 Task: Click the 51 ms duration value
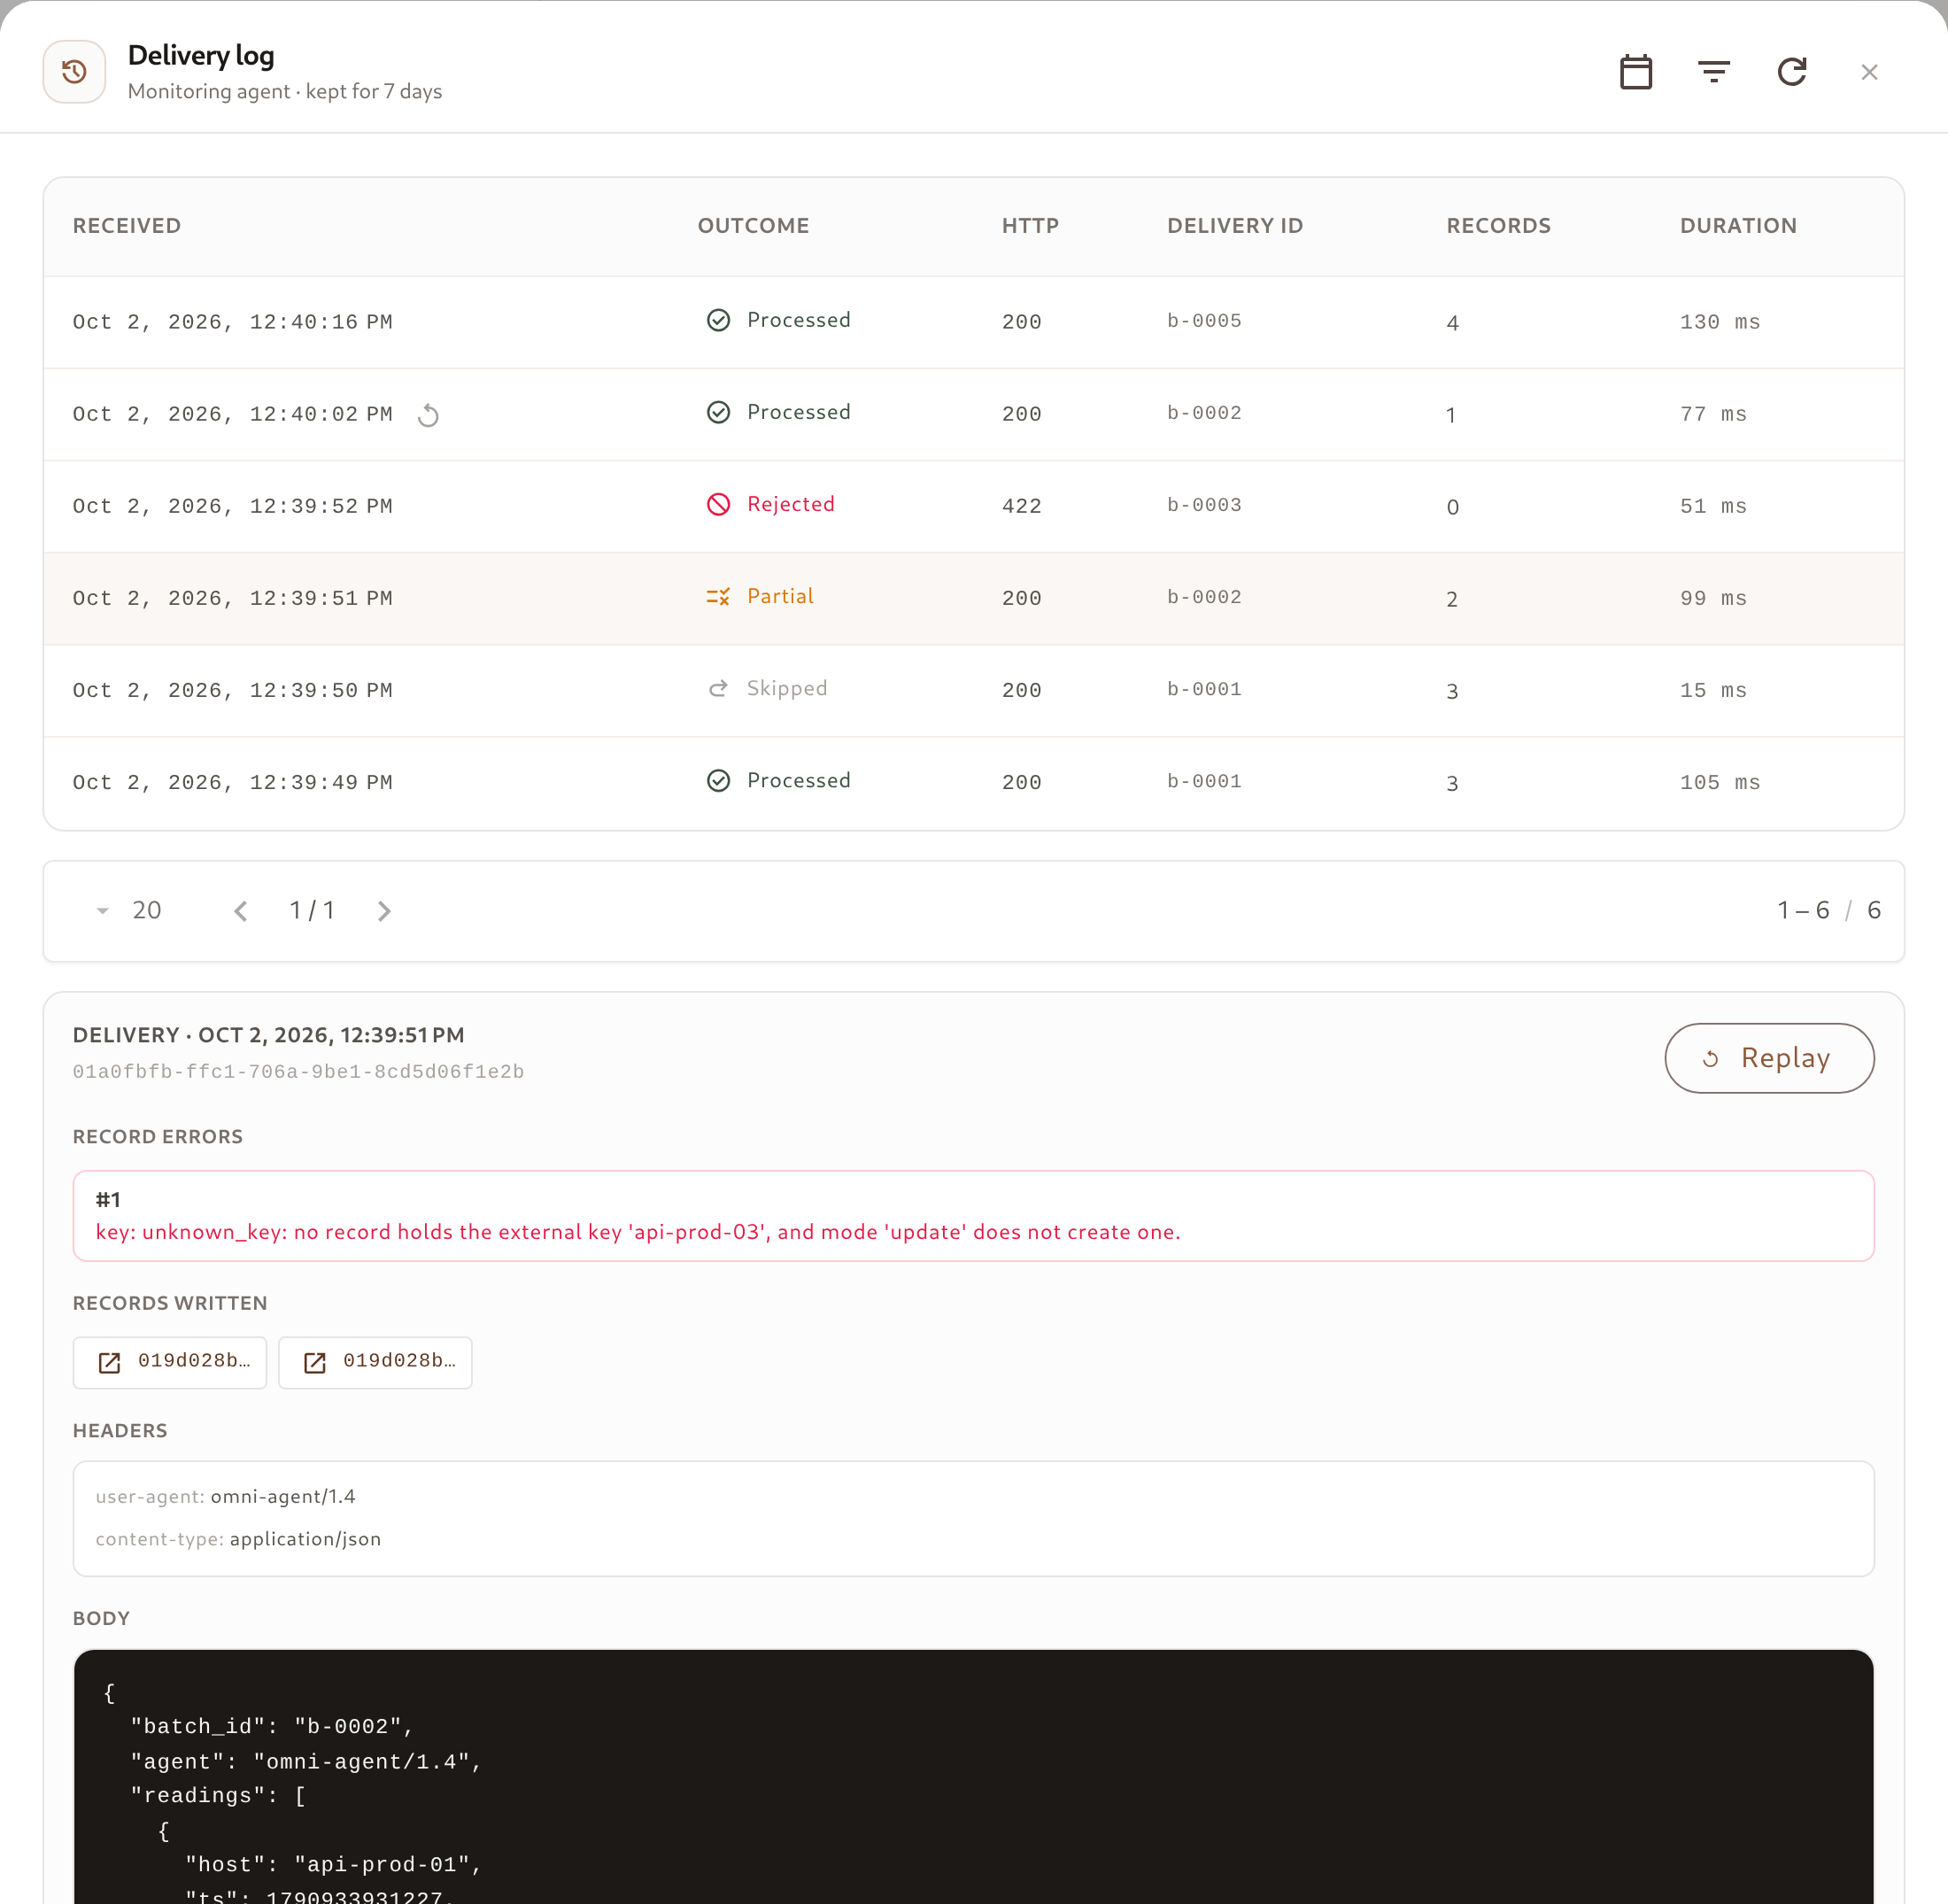click(1713, 506)
